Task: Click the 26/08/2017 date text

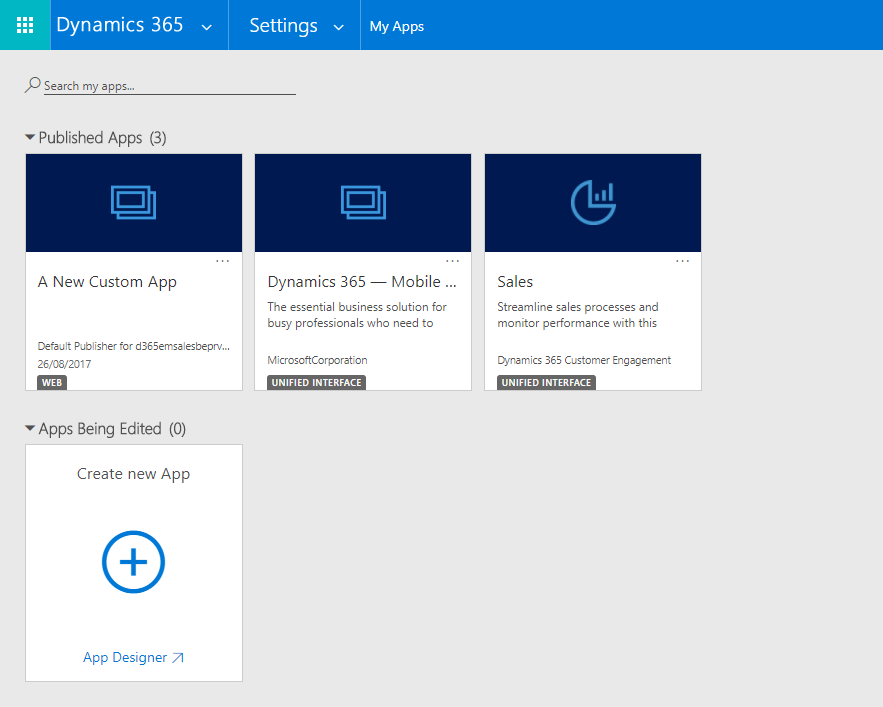Action: coord(64,364)
